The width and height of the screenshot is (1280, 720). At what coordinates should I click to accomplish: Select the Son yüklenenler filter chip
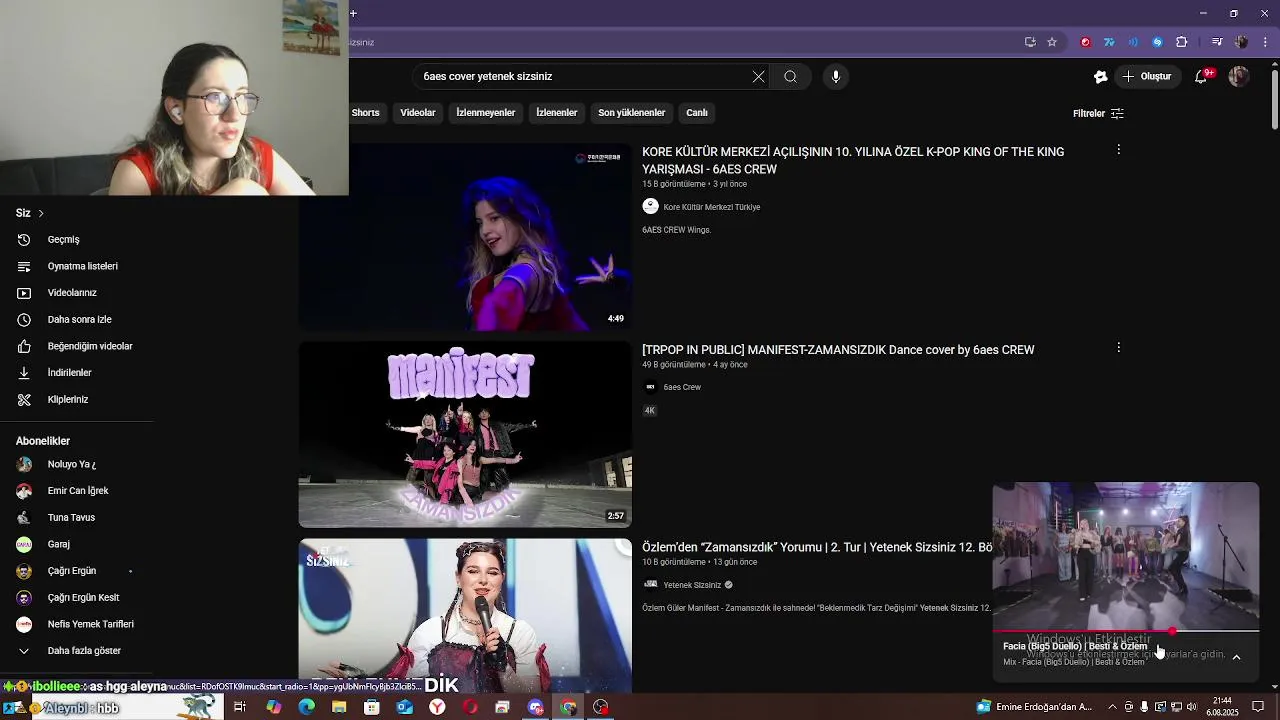click(x=631, y=113)
